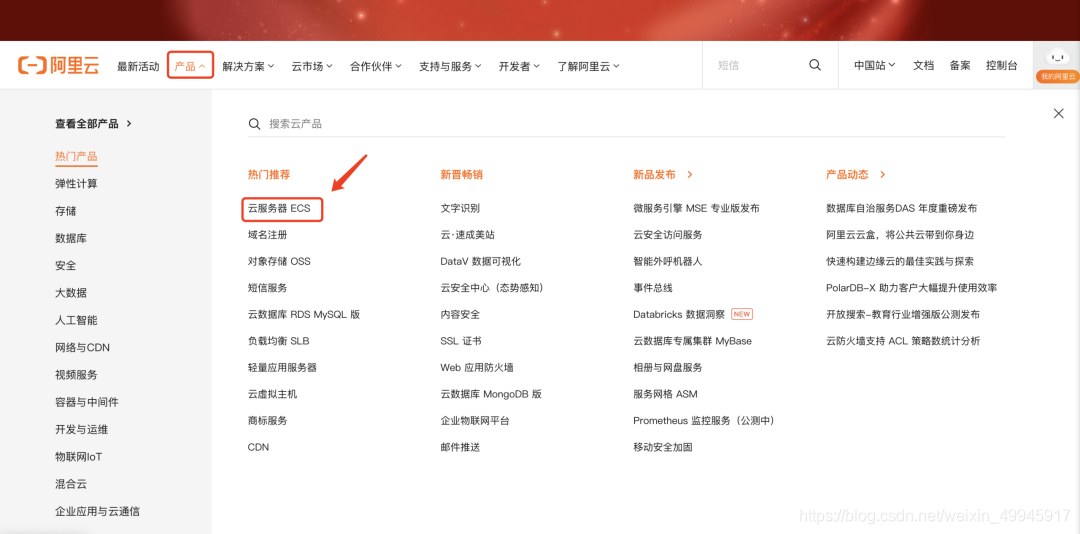Screen dimensions: 1080x534
Task: Open 云虚拟主机 product
Action: (x=273, y=394)
